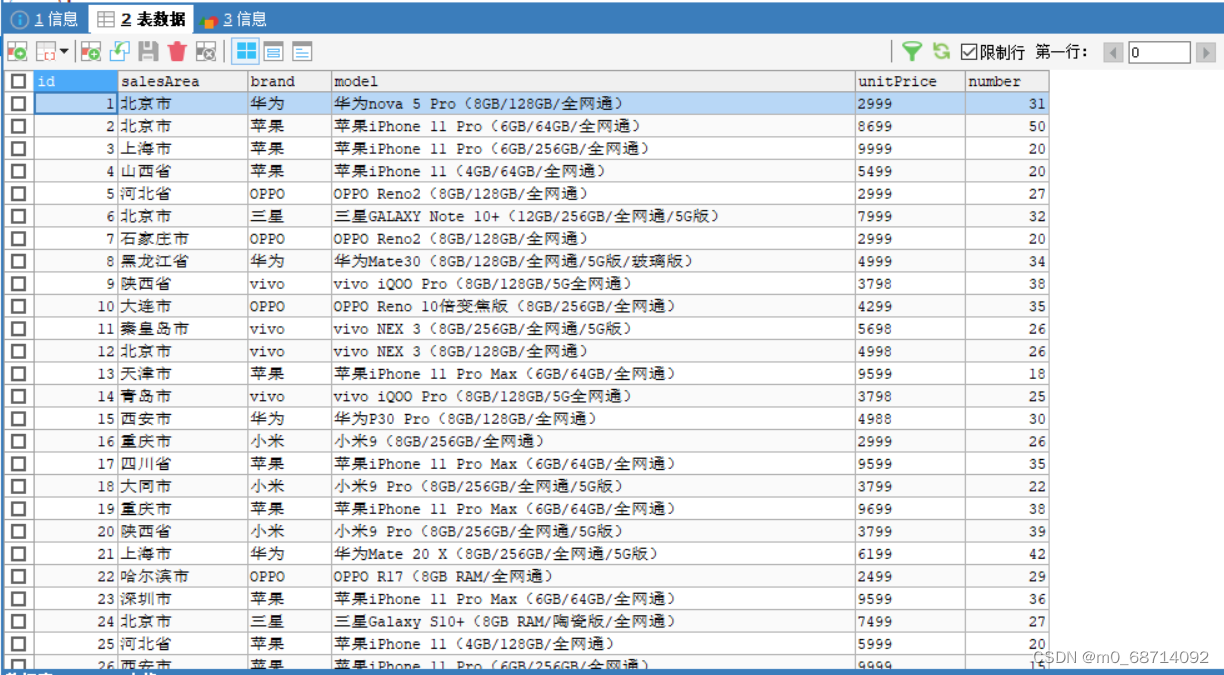The image size is (1224, 675).
Task: Click the number cell showing 42
Action: pos(1007,553)
